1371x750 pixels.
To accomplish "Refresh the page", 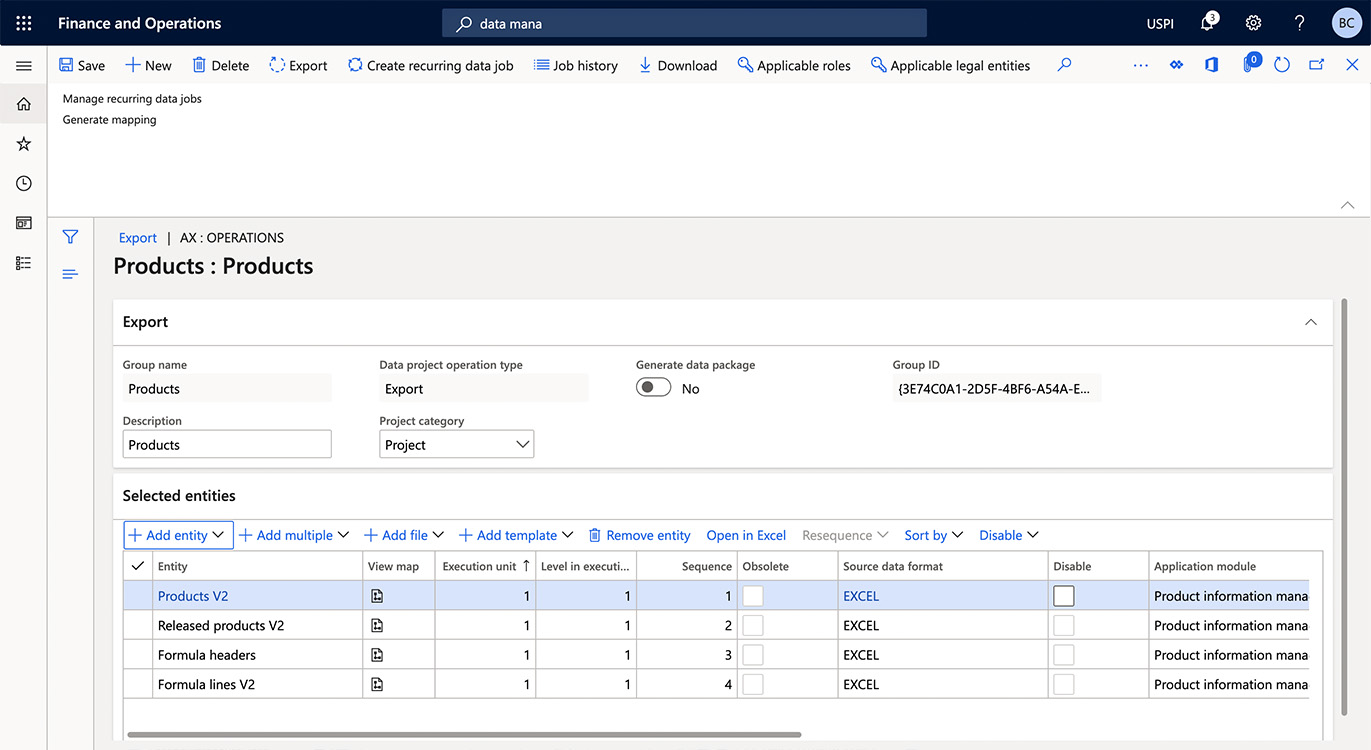I will [1283, 65].
